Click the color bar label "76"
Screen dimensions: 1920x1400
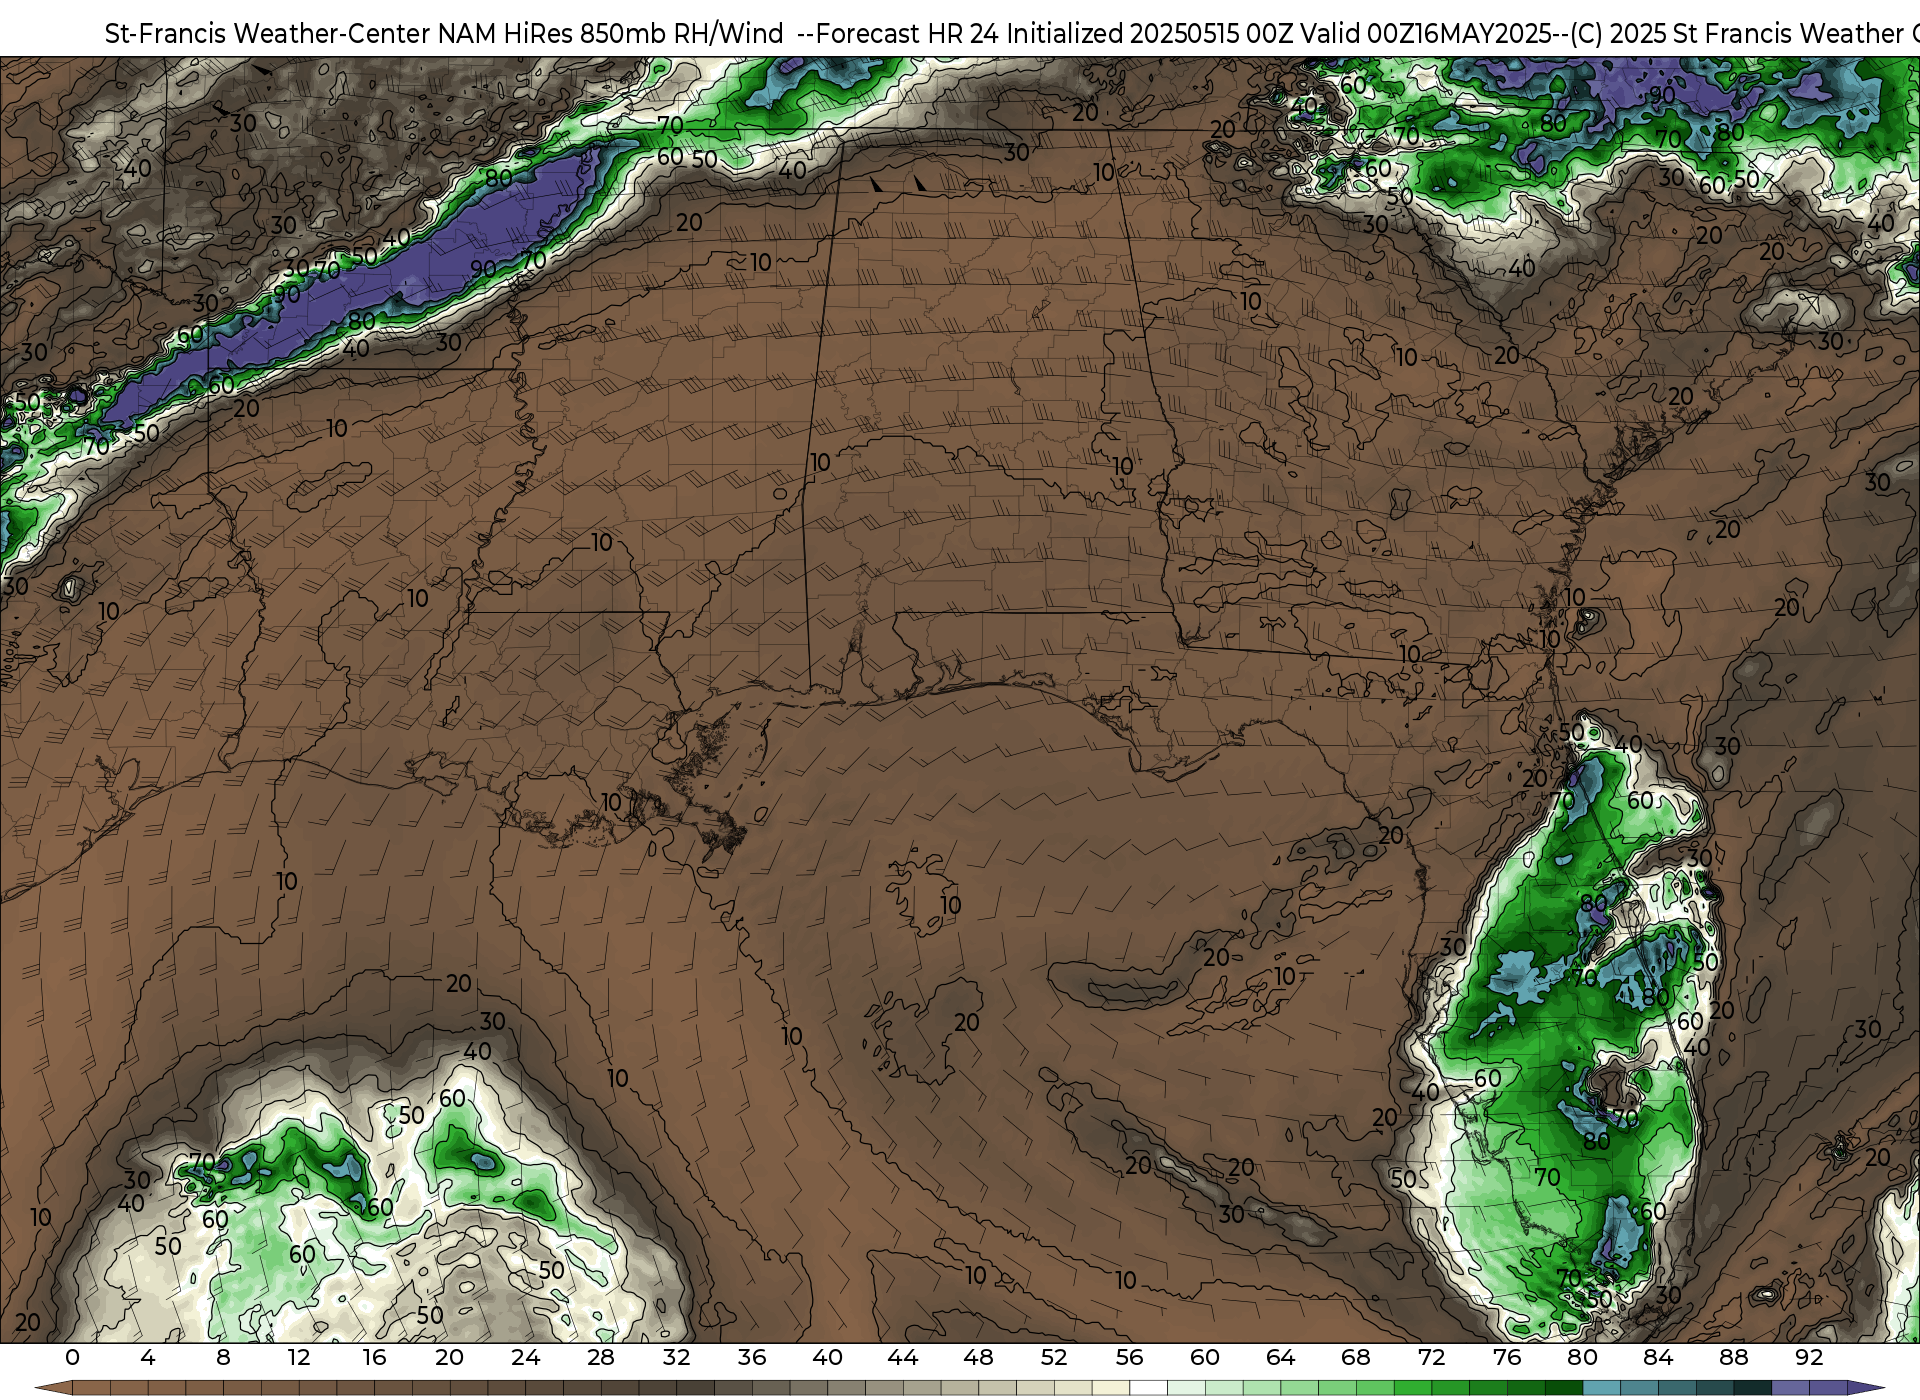click(1507, 1357)
